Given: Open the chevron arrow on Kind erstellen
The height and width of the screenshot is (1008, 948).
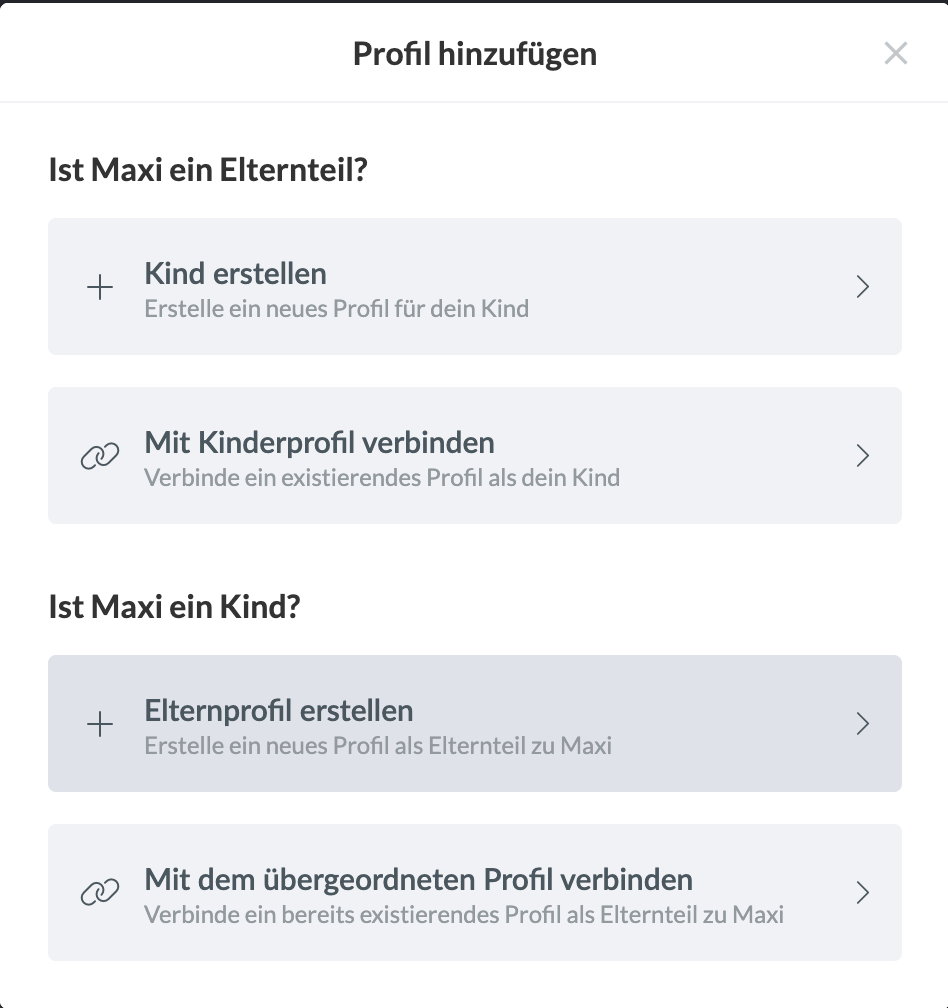Looking at the screenshot, I should [863, 288].
